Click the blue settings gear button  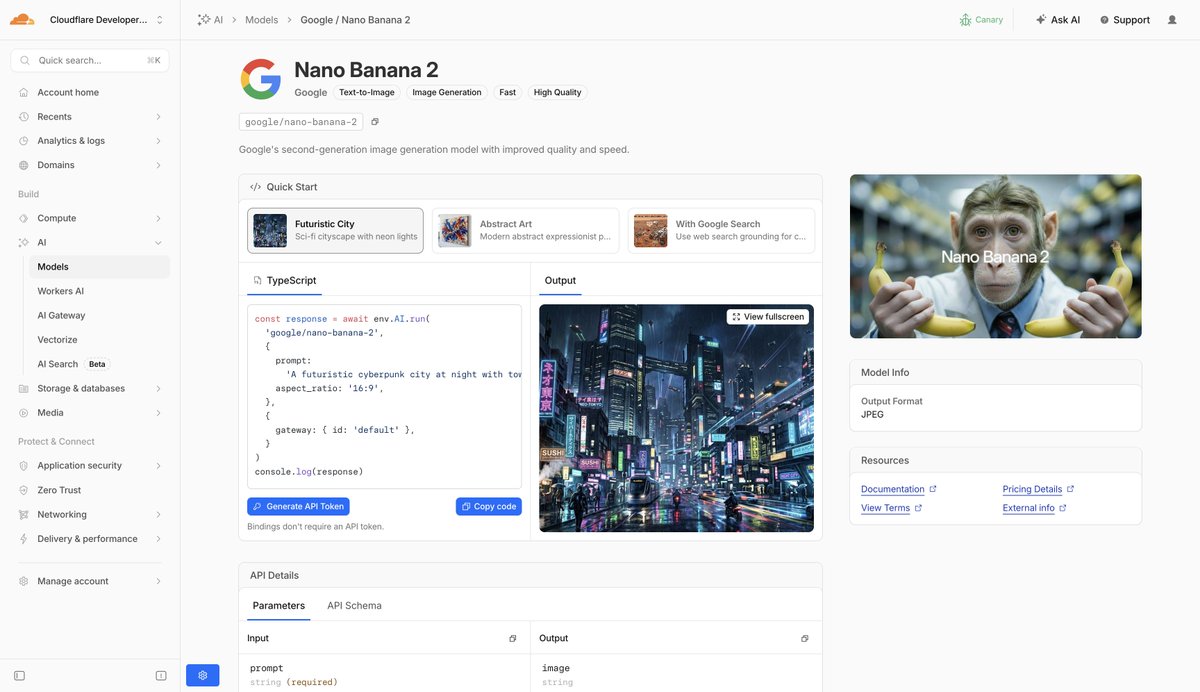click(202, 675)
